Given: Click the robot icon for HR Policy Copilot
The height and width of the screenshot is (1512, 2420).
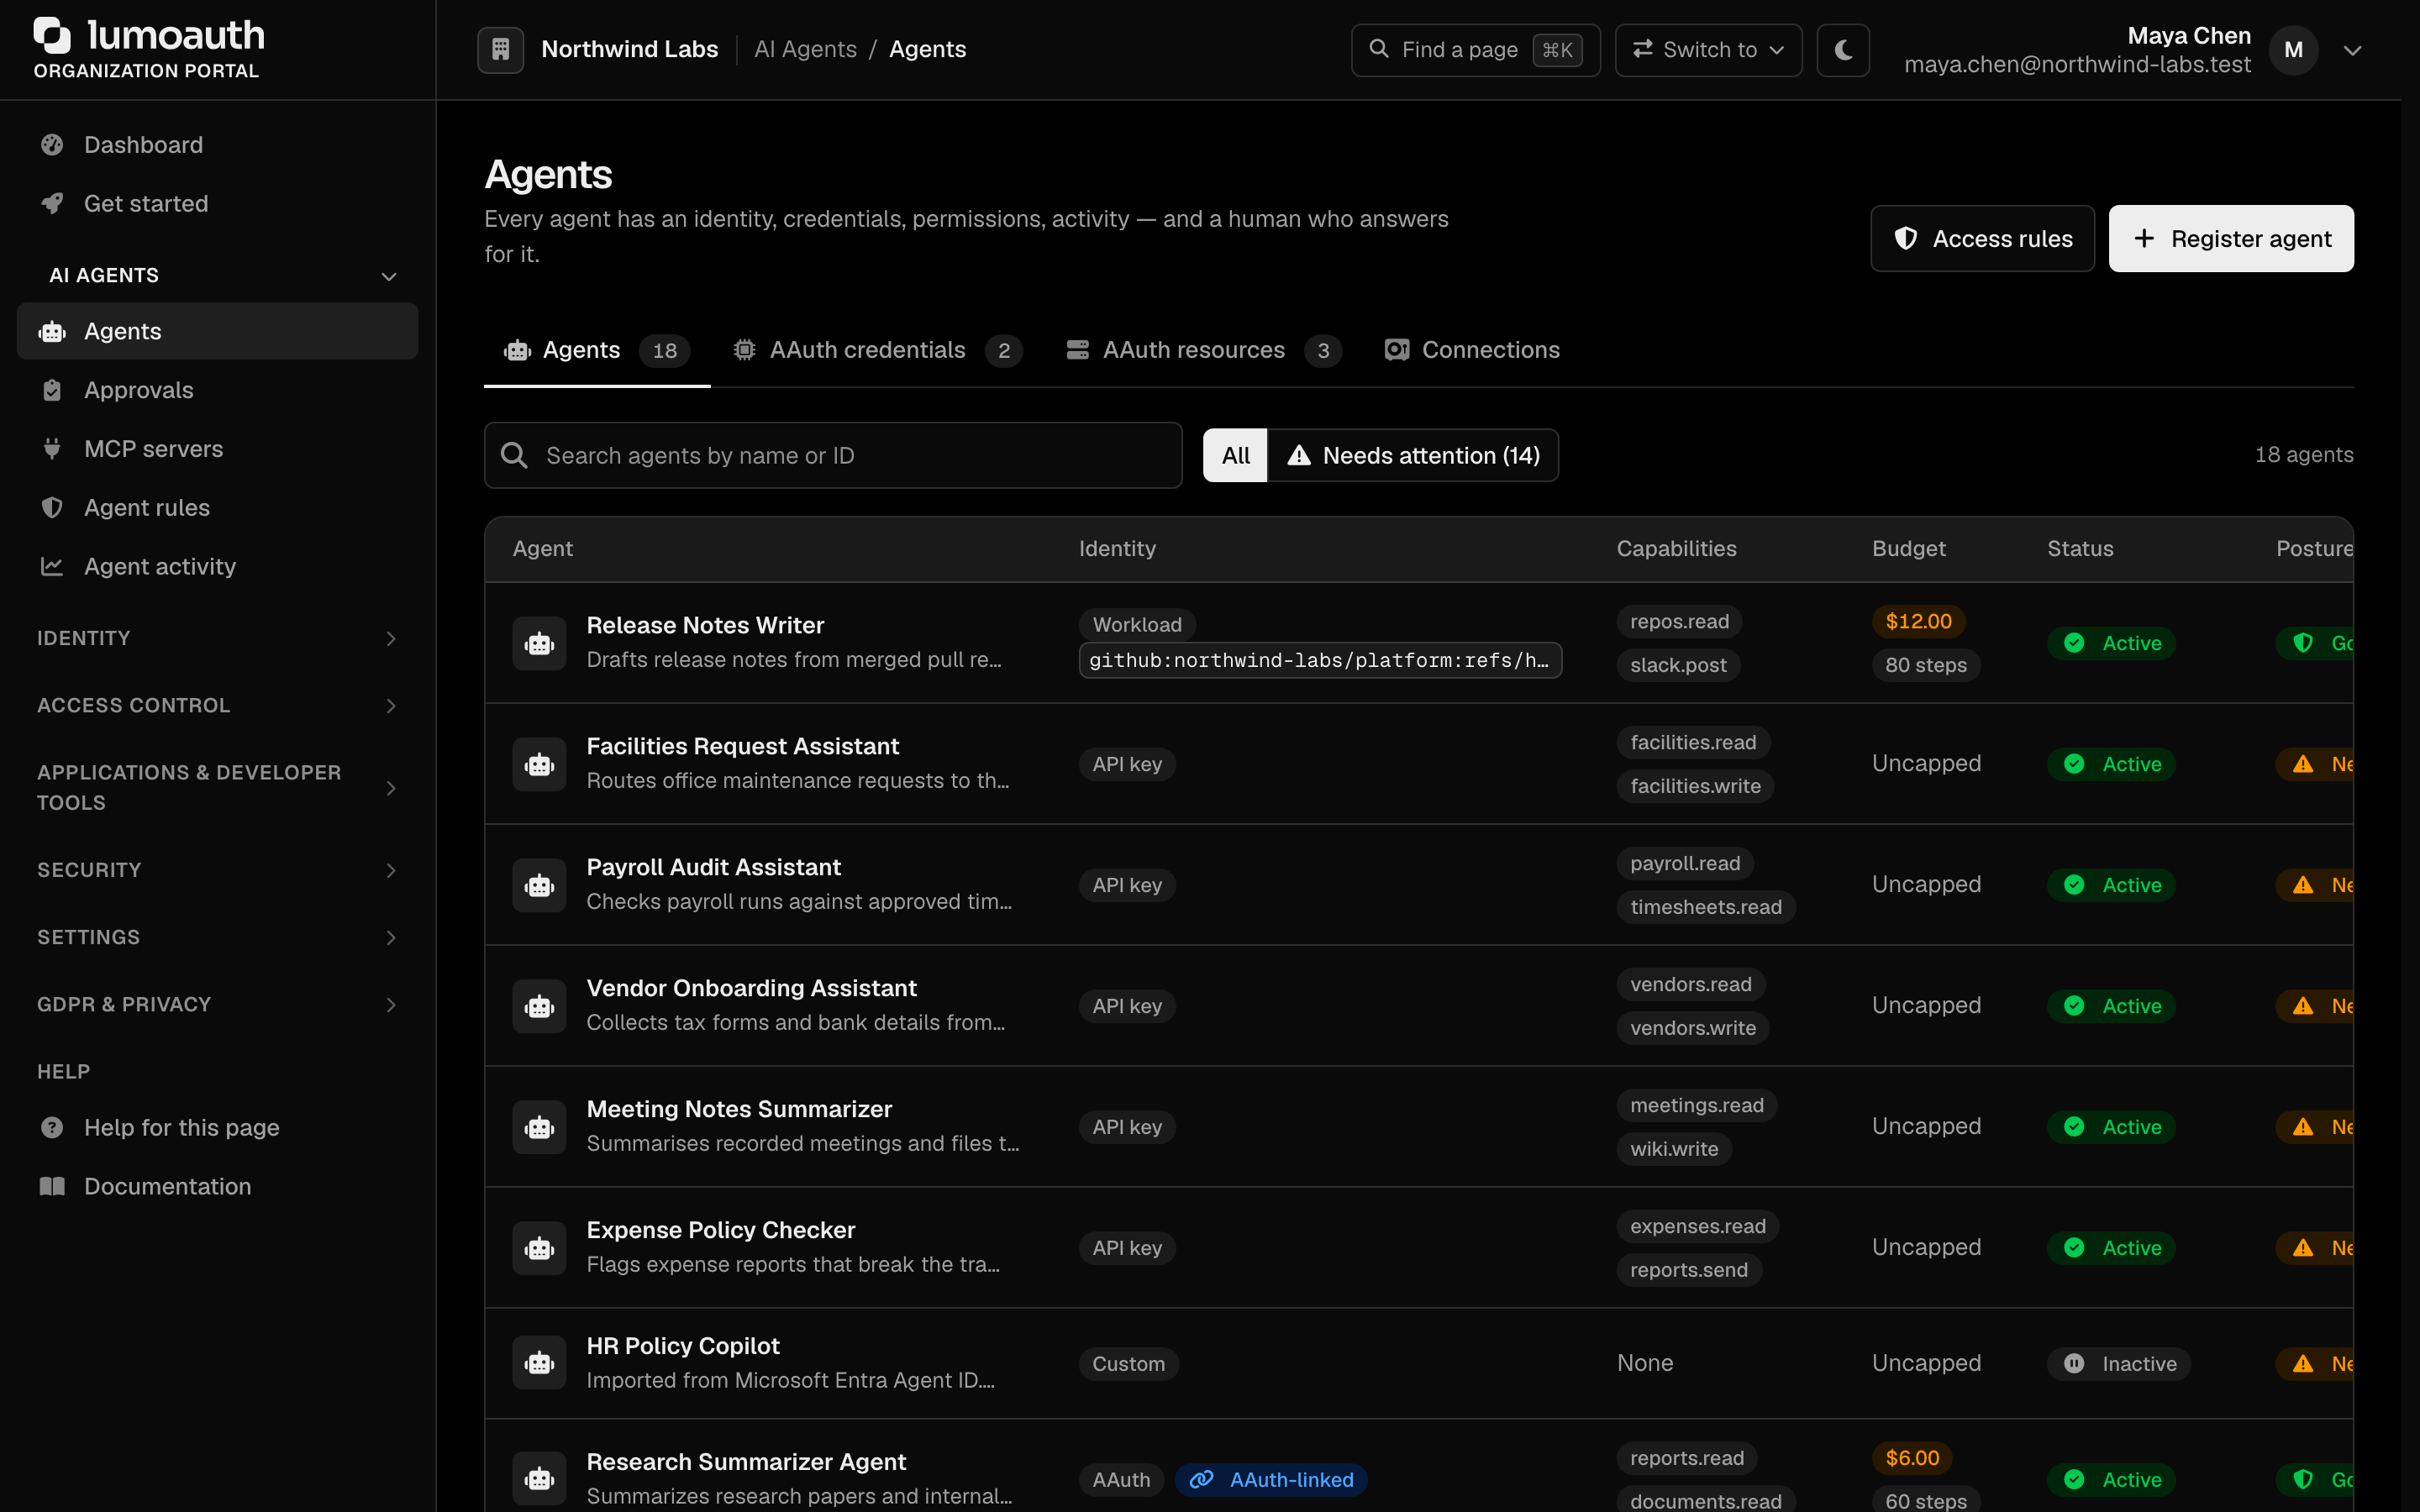Looking at the screenshot, I should (x=539, y=1363).
